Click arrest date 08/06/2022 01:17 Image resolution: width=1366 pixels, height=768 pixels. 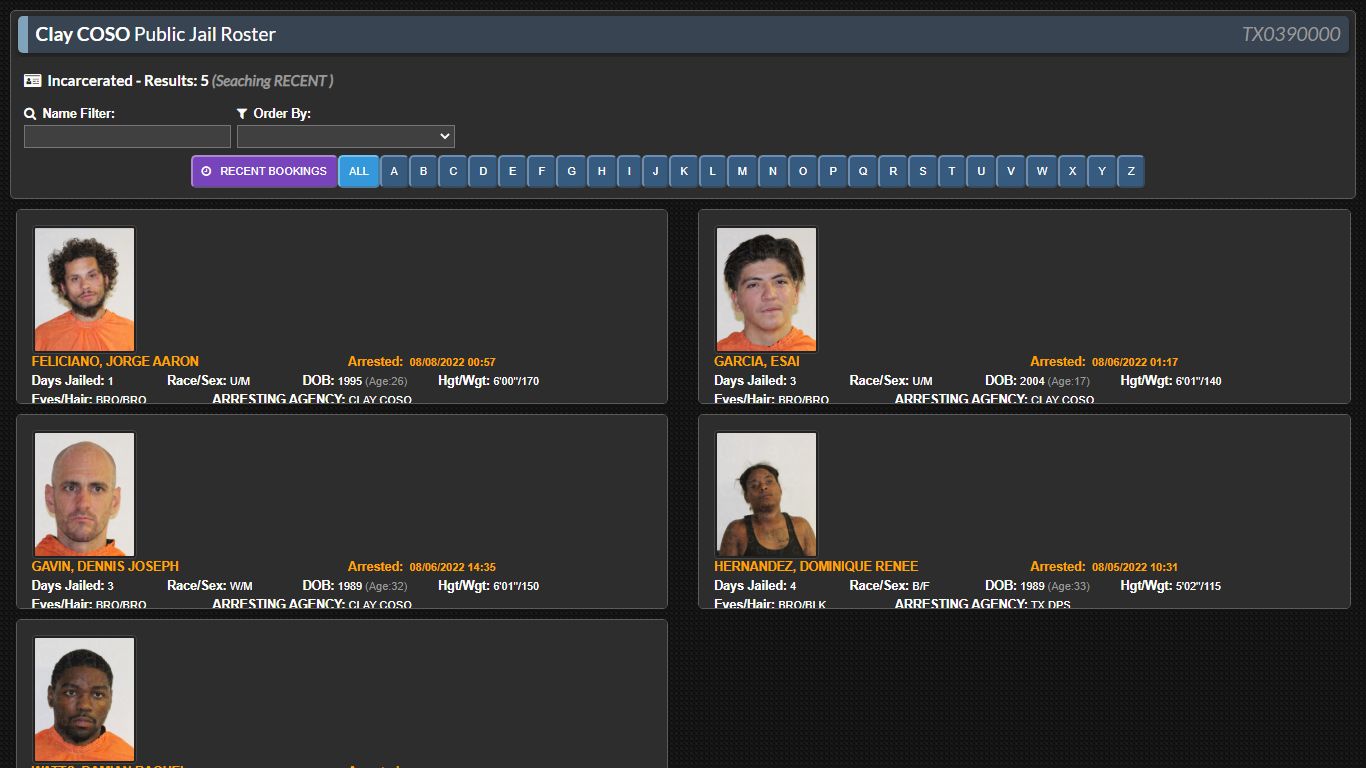click(1135, 362)
